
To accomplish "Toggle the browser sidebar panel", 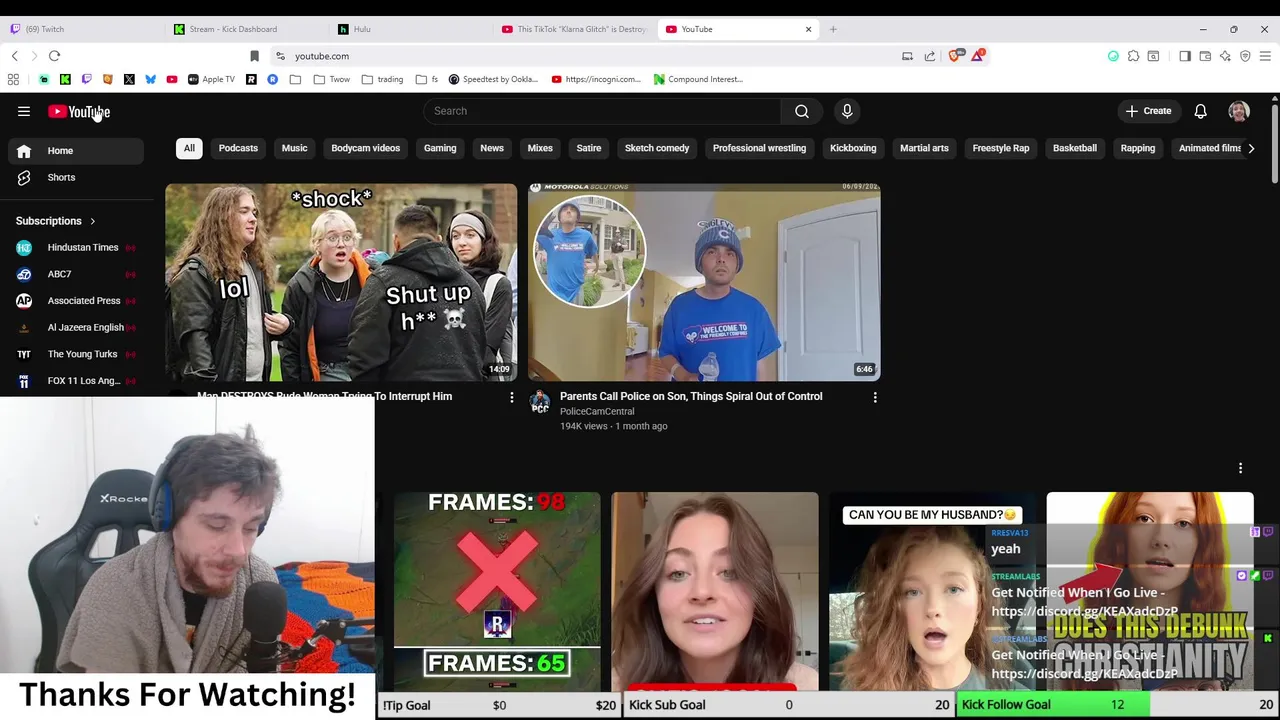I will (x=1185, y=56).
